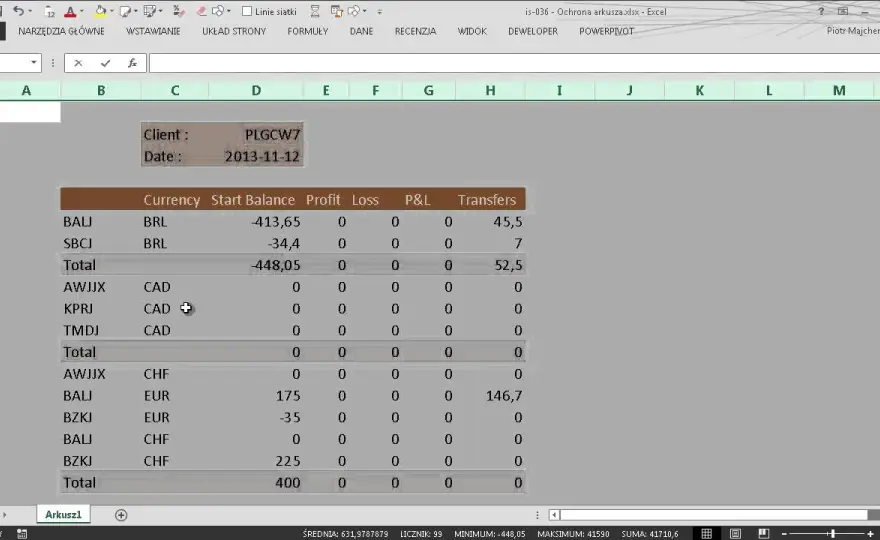Open the DEWELOPER tab
The width and height of the screenshot is (880, 540).
[x=533, y=31]
